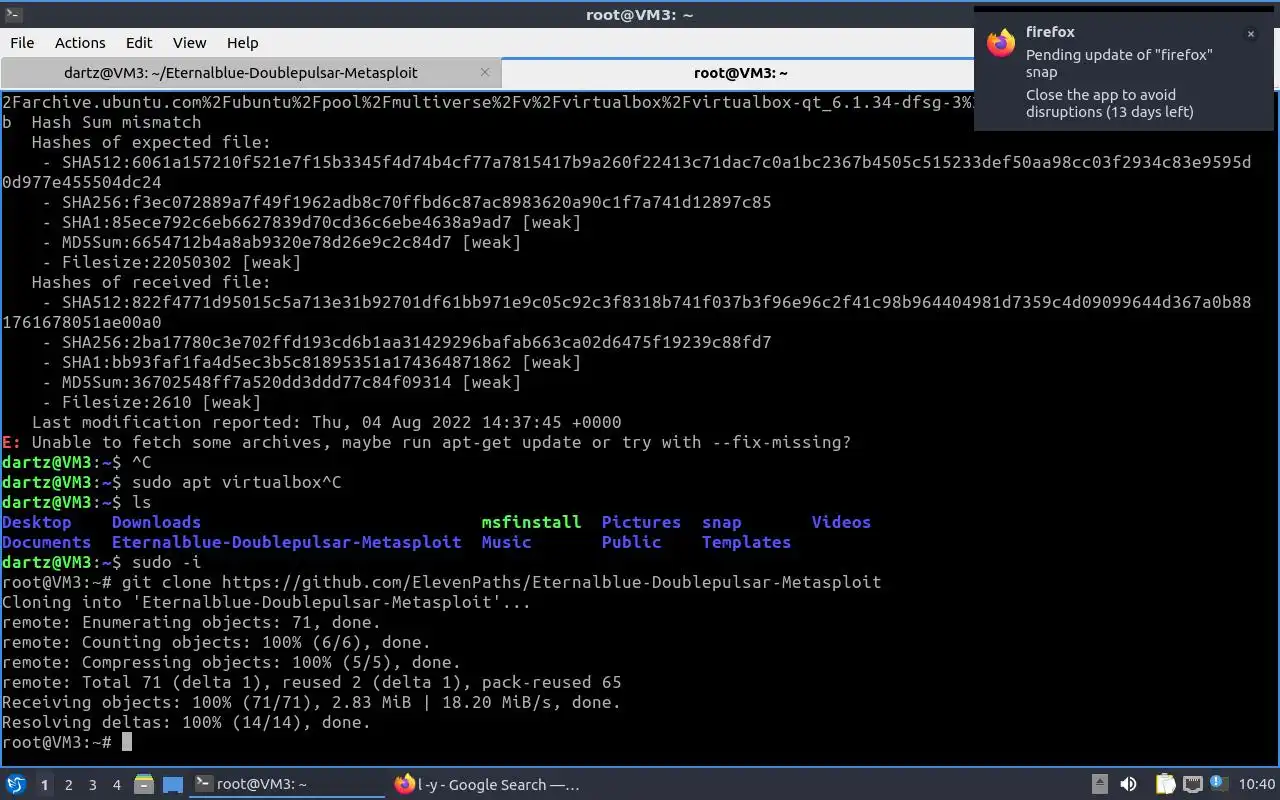Click the 'Last modification reported' line
1280x800 pixels.
(x=326, y=422)
